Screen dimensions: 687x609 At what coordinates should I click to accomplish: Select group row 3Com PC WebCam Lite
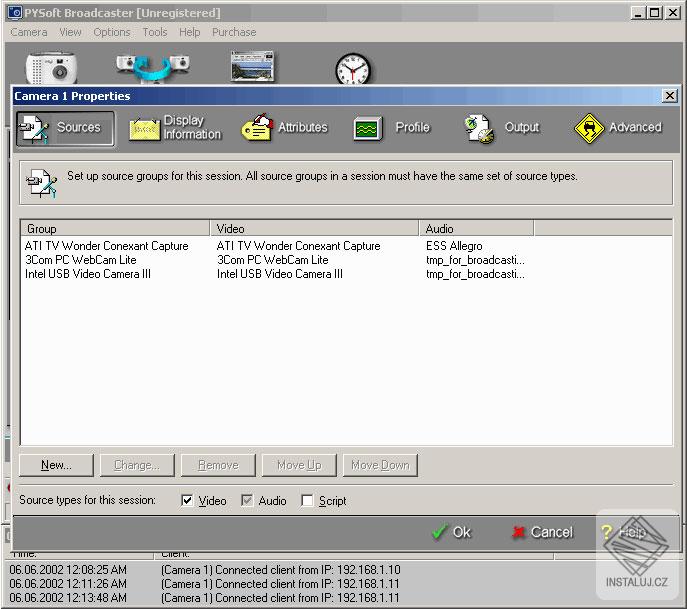coord(81,260)
